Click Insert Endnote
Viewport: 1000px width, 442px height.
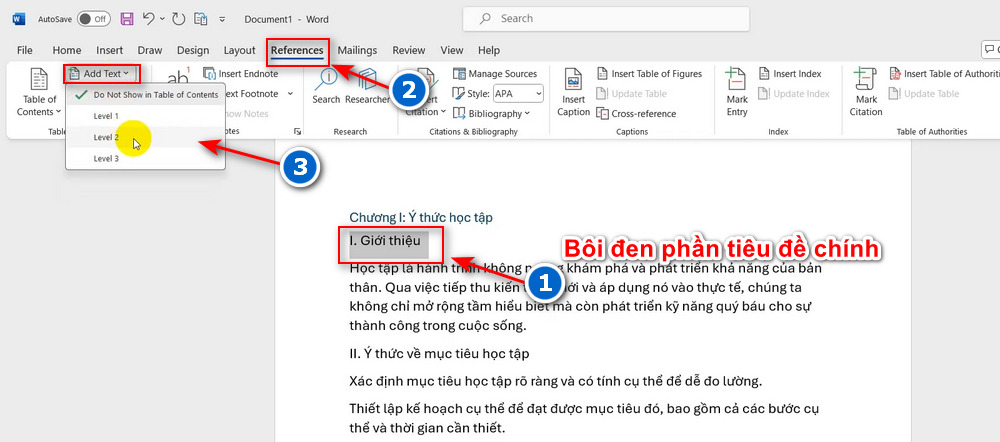point(240,74)
